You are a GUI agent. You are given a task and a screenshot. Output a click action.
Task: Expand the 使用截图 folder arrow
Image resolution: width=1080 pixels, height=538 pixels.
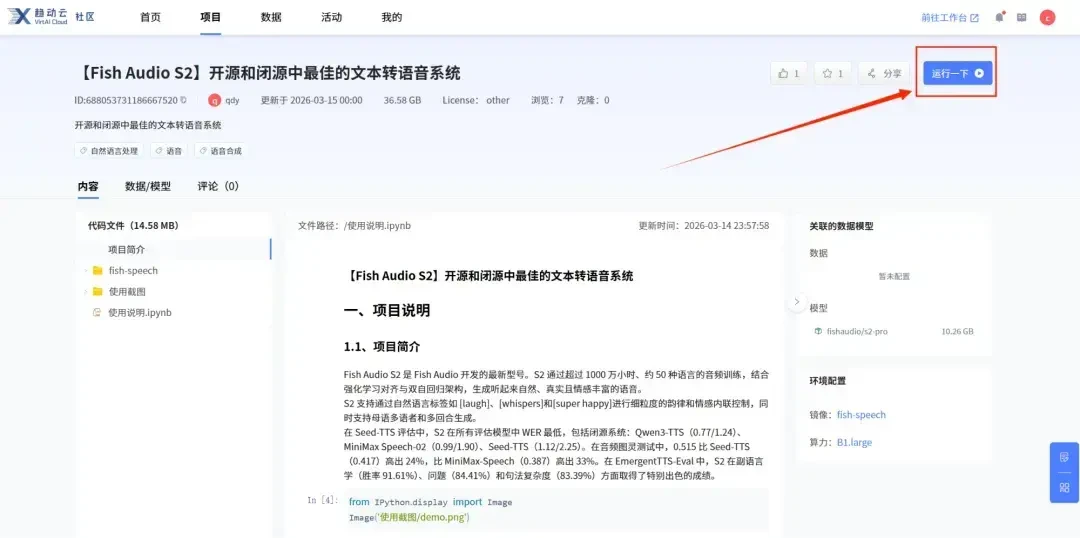pyautogui.click(x=85, y=291)
